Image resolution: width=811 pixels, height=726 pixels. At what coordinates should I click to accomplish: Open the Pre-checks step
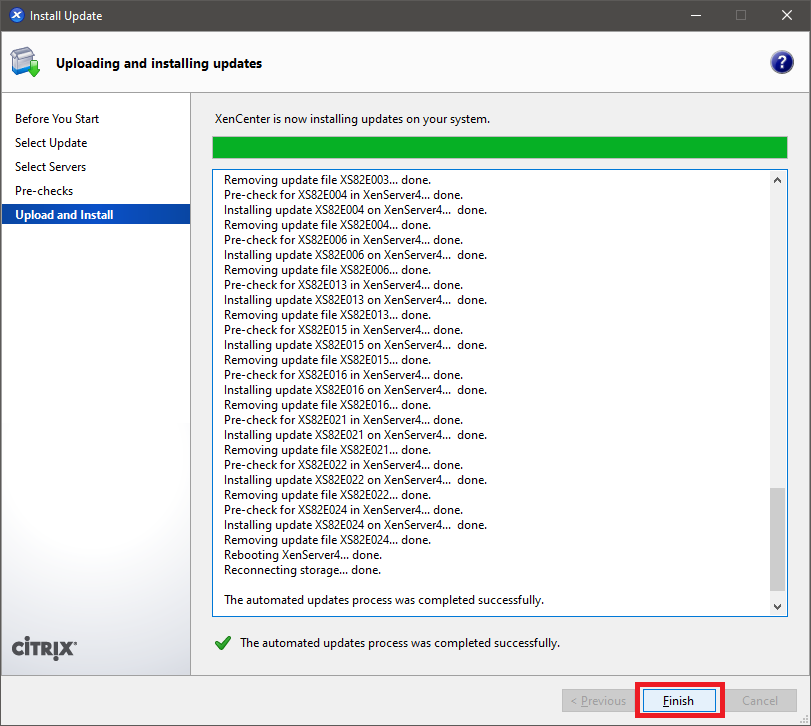pos(44,191)
